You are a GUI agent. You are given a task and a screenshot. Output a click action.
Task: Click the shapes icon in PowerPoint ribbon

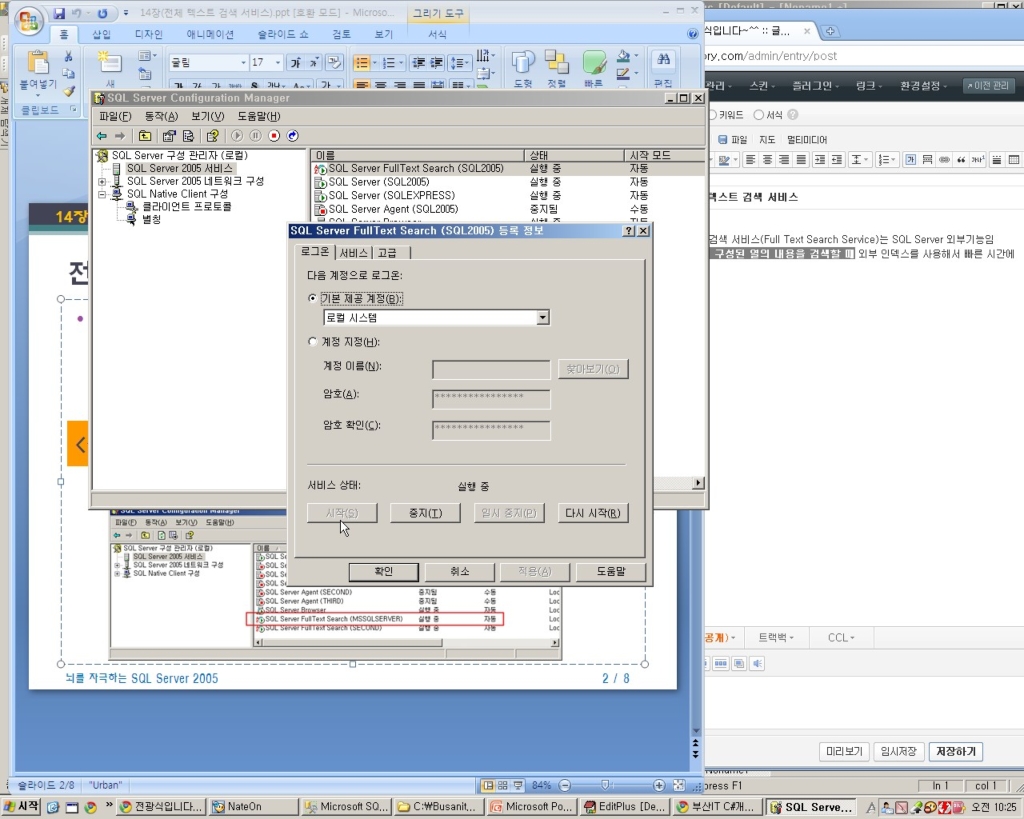click(522, 63)
